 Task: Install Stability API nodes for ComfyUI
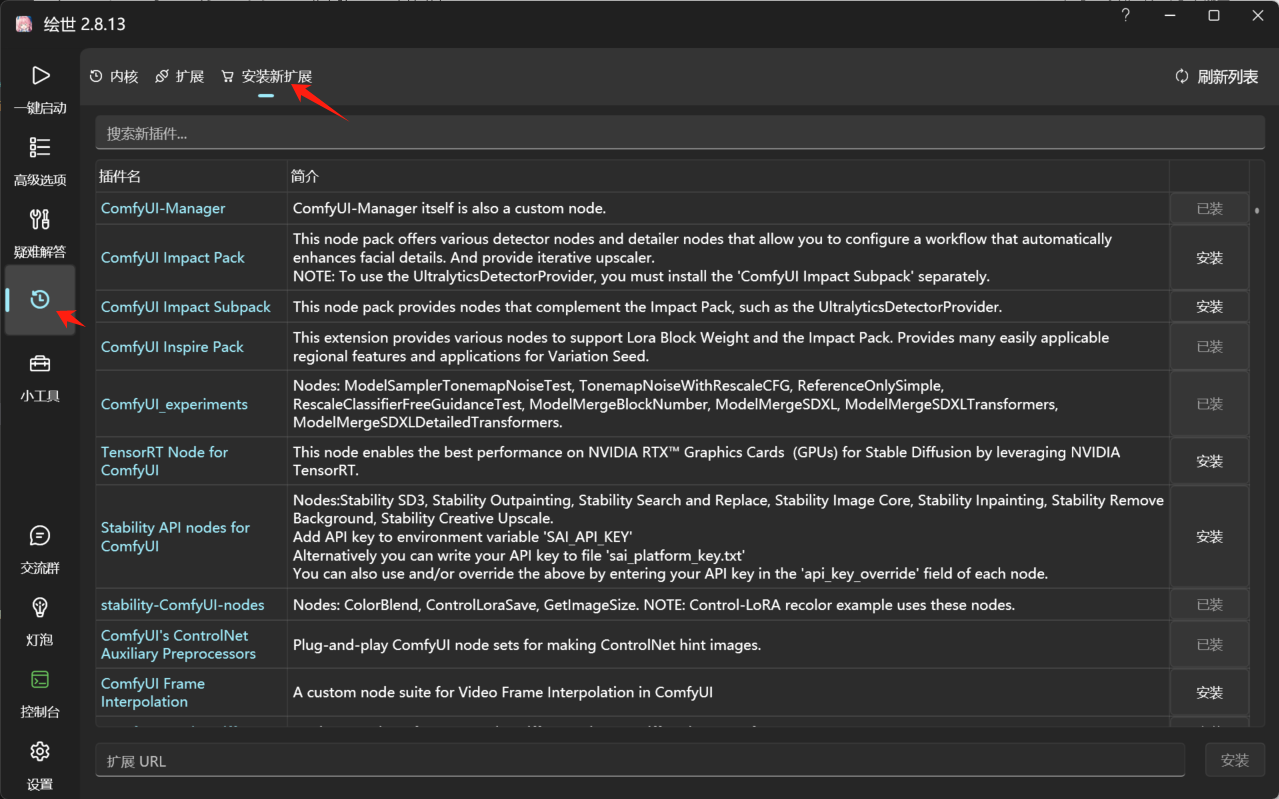(1210, 537)
